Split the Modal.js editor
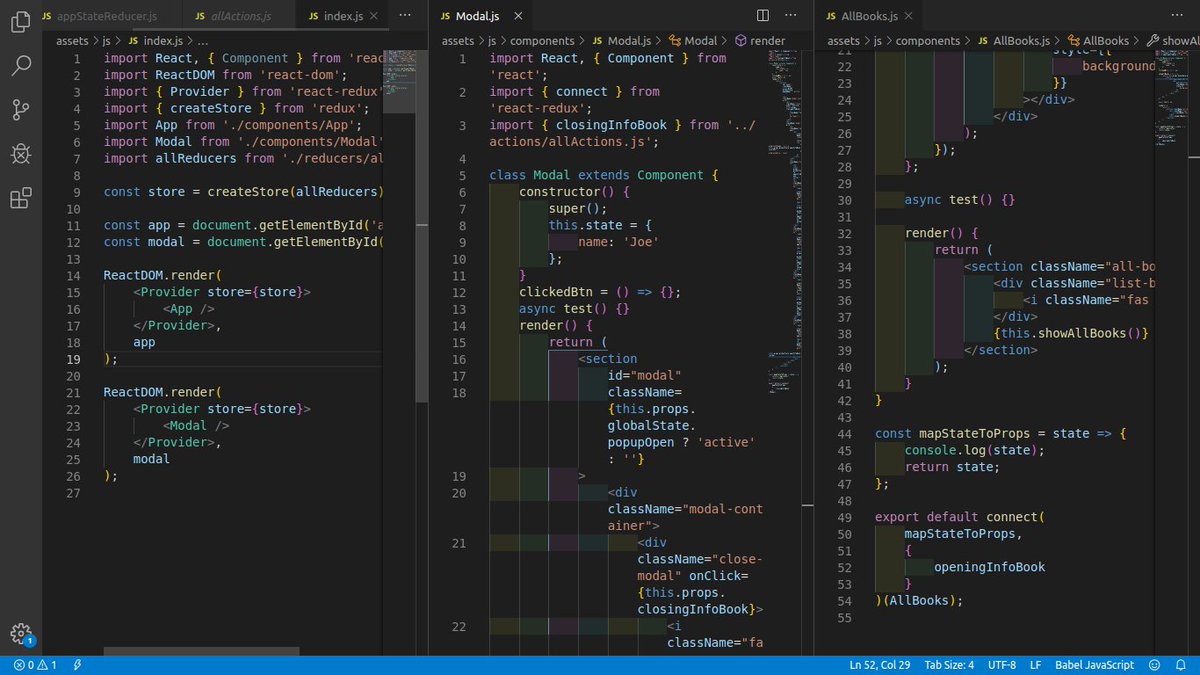 click(x=762, y=16)
